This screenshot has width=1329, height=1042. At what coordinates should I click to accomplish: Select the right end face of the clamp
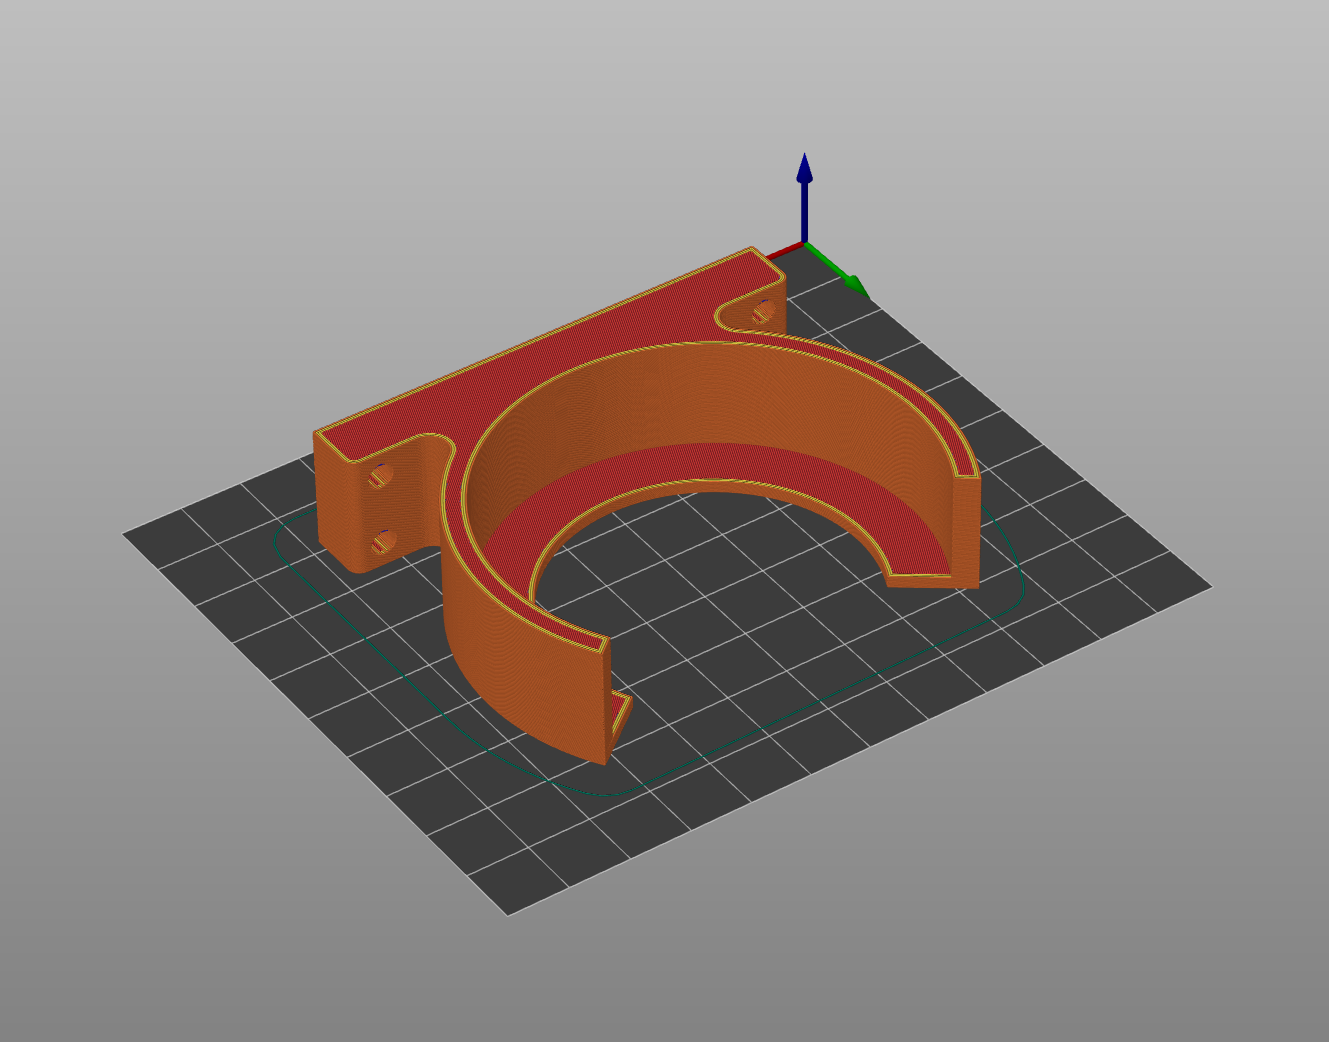966,532
